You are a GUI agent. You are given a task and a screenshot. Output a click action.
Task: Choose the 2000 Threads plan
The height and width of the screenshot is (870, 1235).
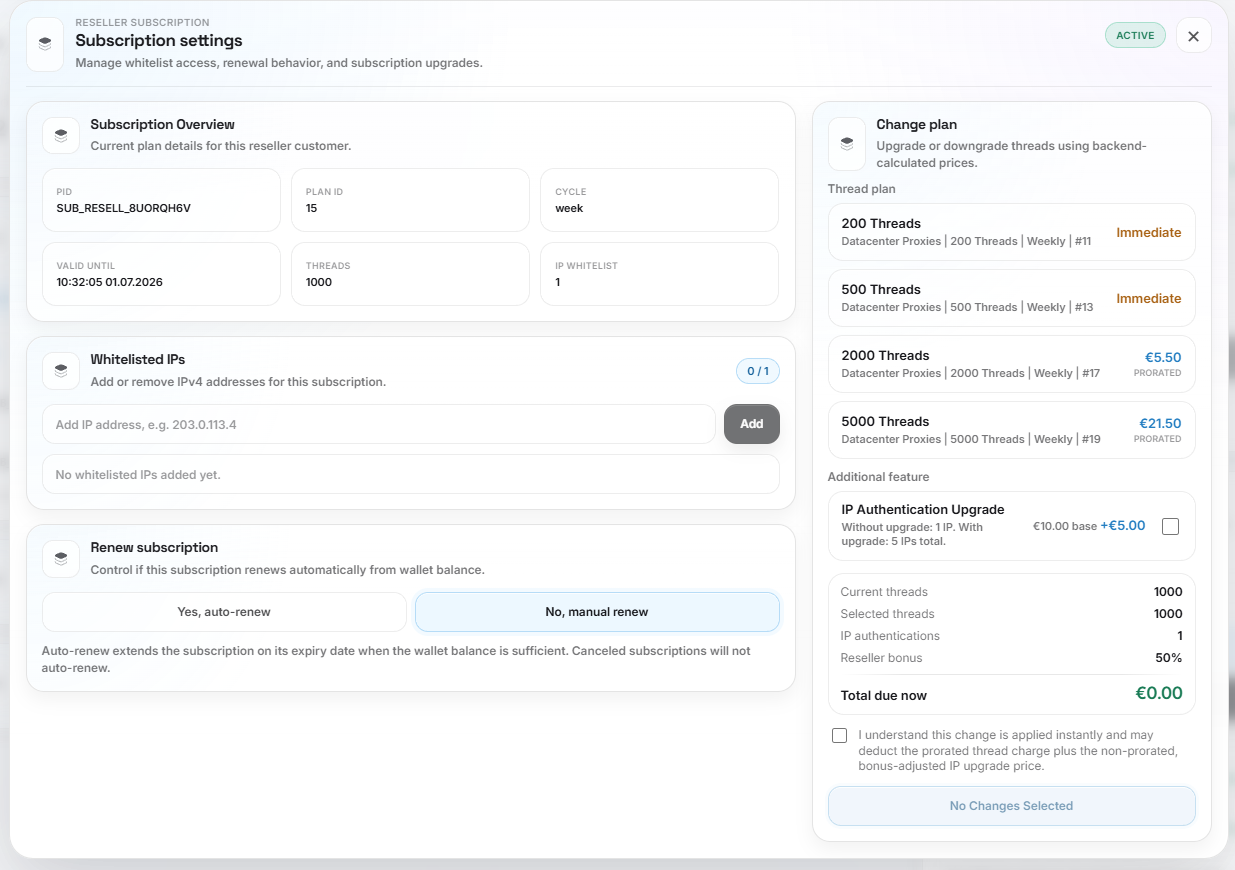click(x=1011, y=364)
